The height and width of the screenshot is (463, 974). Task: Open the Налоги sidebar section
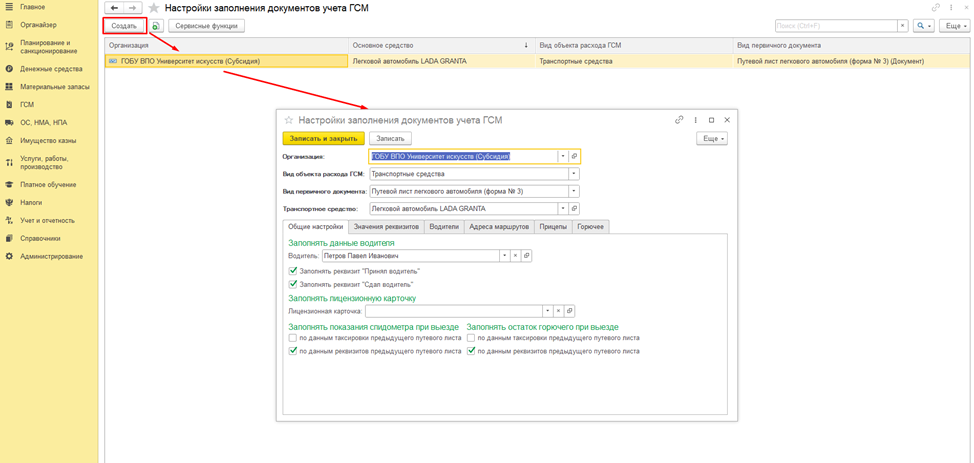click(31, 203)
